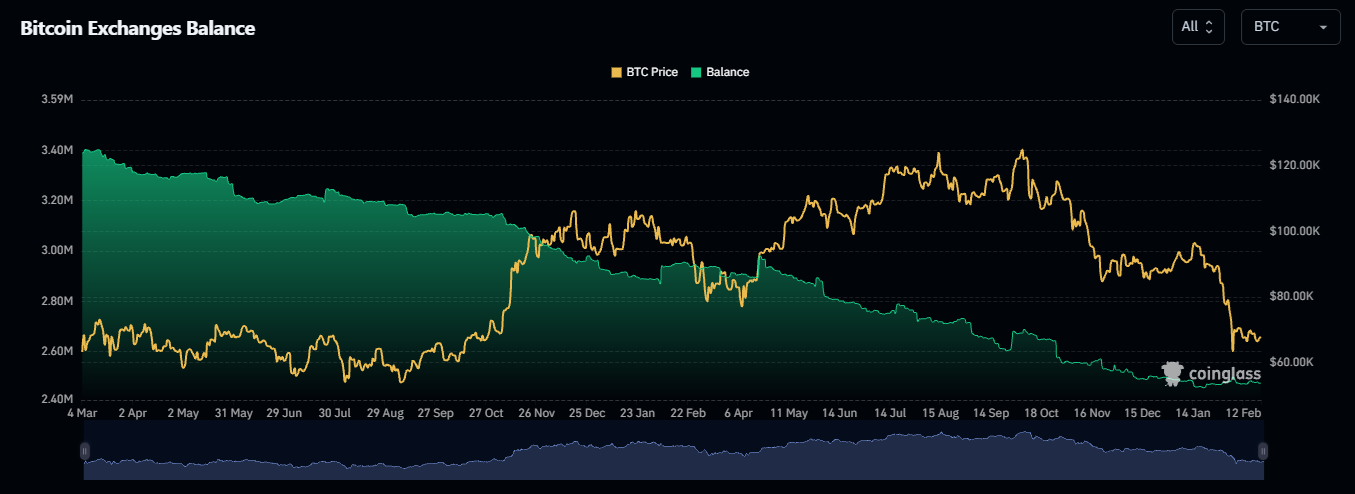
Task: Click the right handle of range slider
Action: pyautogui.click(x=1263, y=451)
